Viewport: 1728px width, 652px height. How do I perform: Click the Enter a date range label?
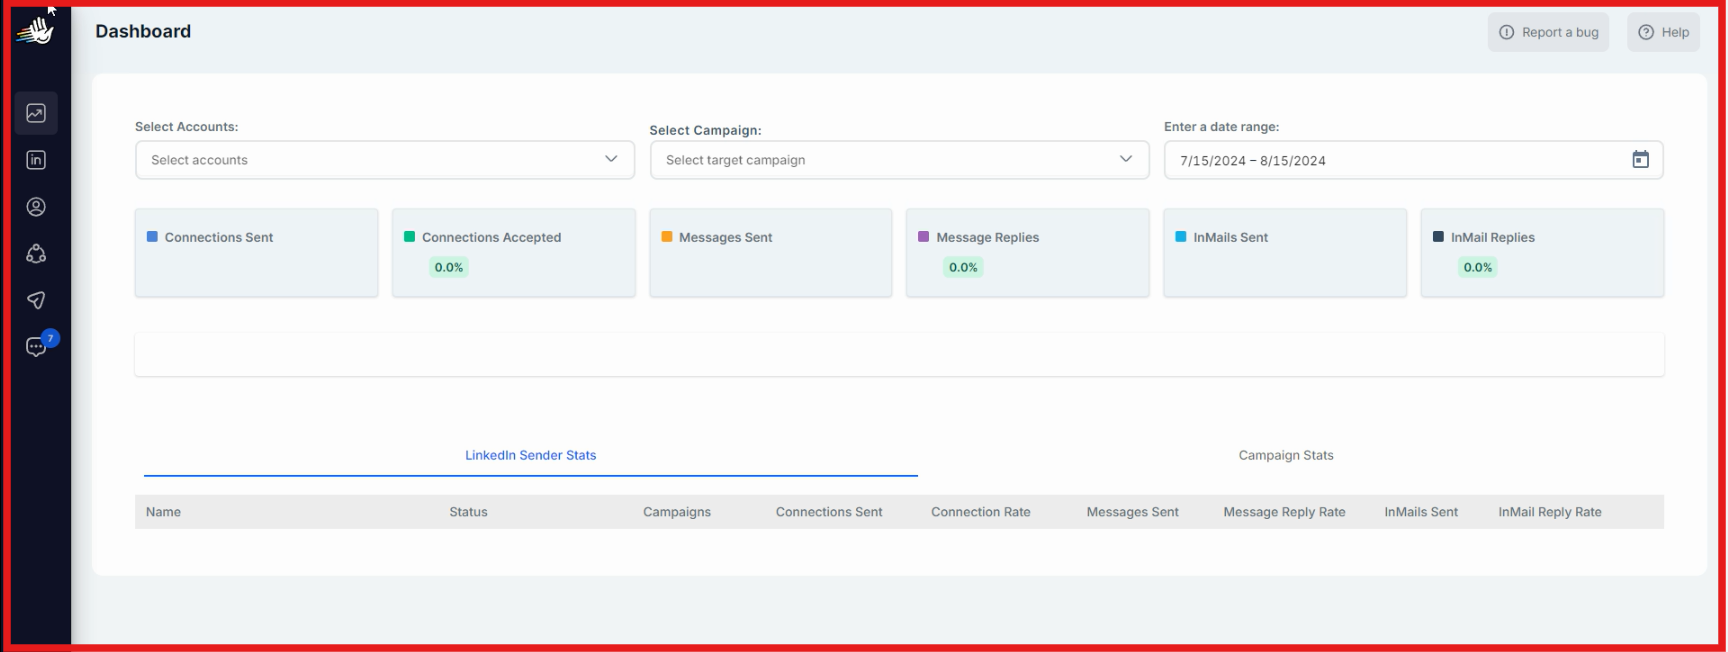click(1221, 127)
